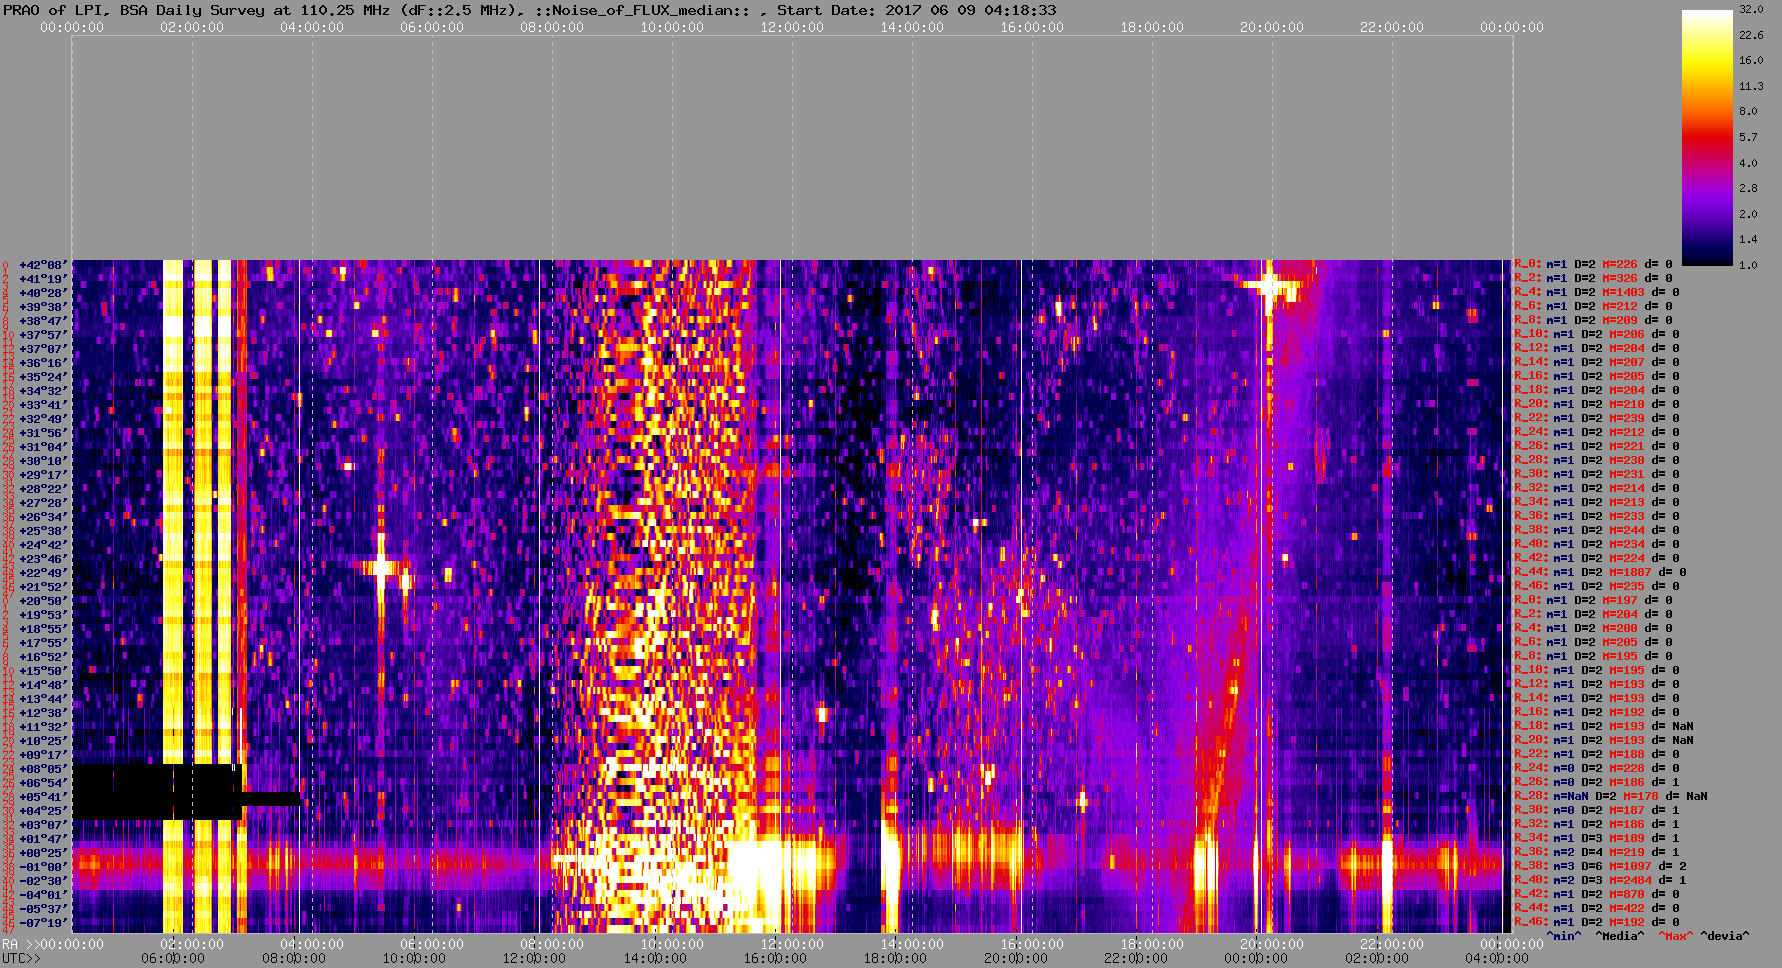
Task: Click the ^Max^ legend label
Action: (1675, 937)
